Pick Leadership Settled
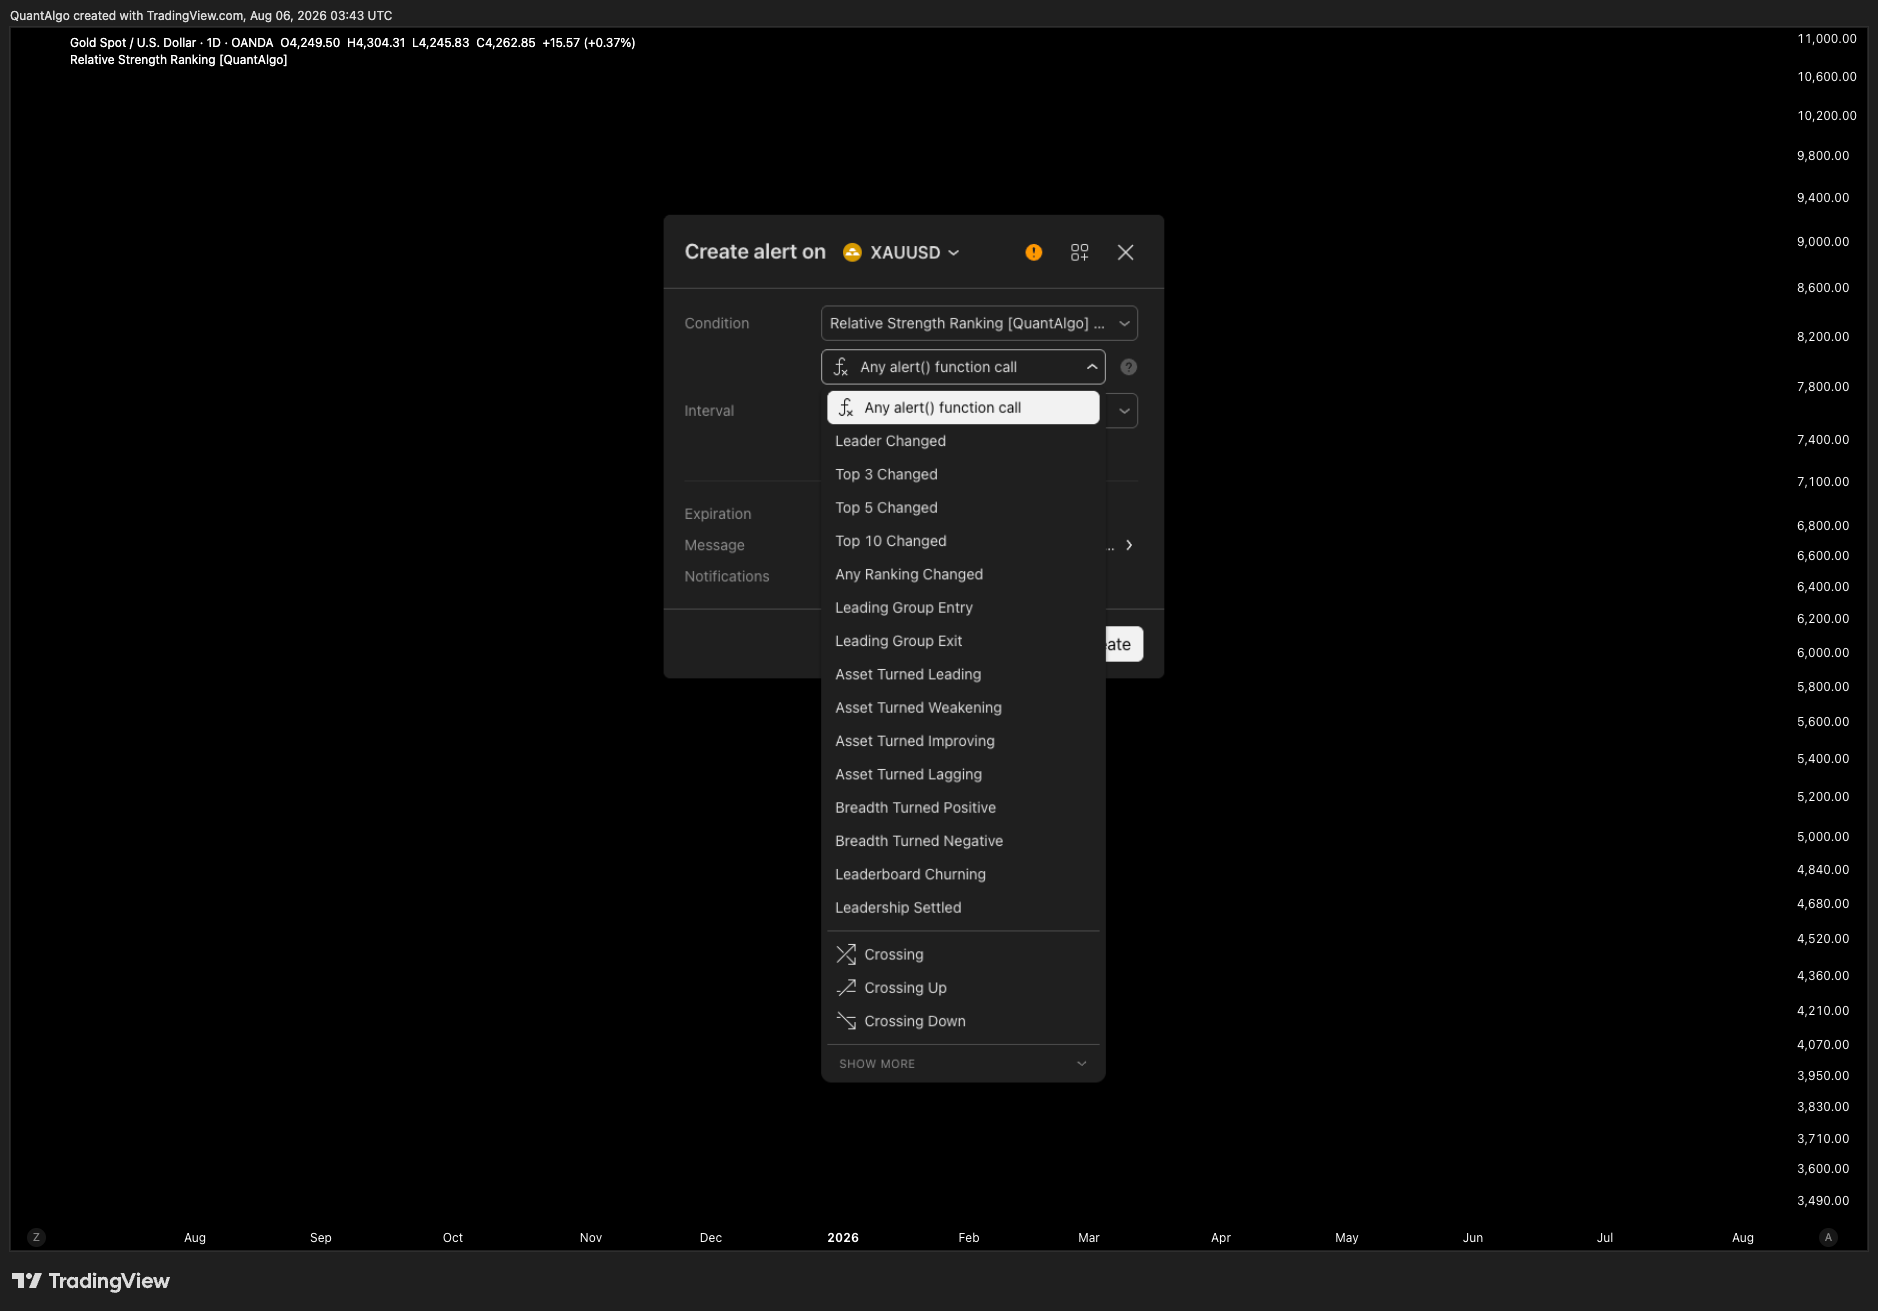 pyautogui.click(x=963, y=908)
